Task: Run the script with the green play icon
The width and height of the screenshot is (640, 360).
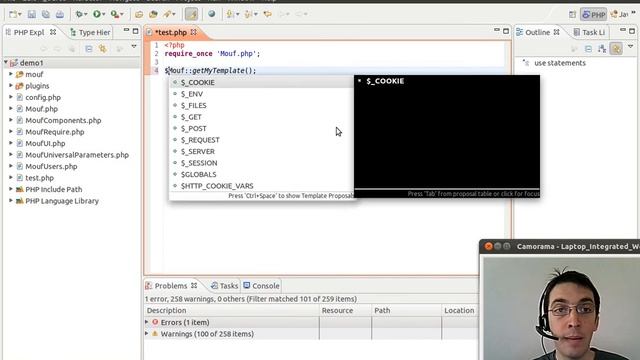Action: click(96, 14)
